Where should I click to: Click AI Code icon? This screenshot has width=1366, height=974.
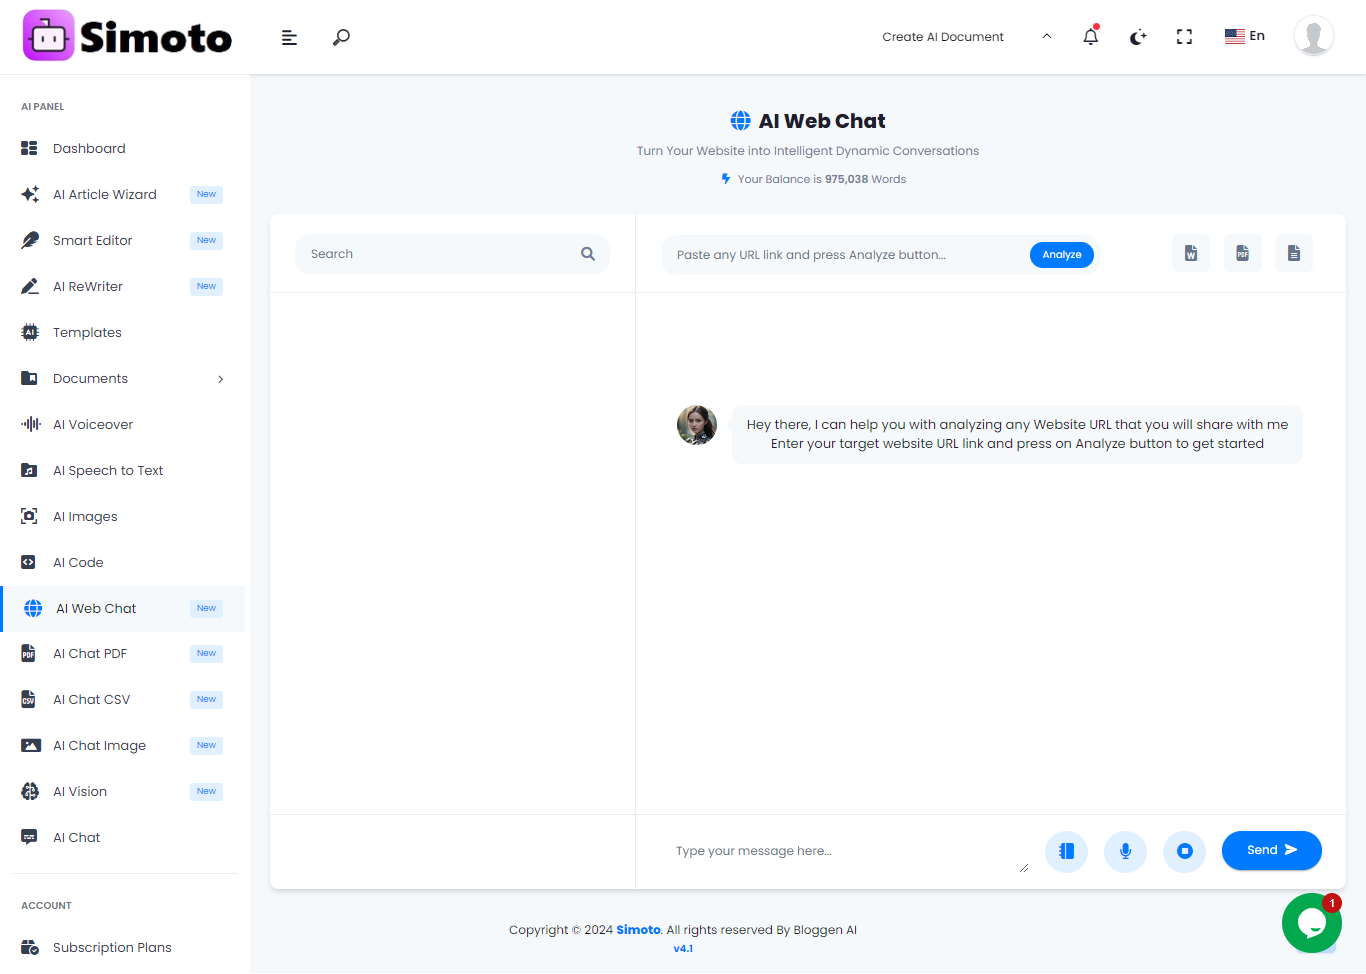[x=29, y=562]
